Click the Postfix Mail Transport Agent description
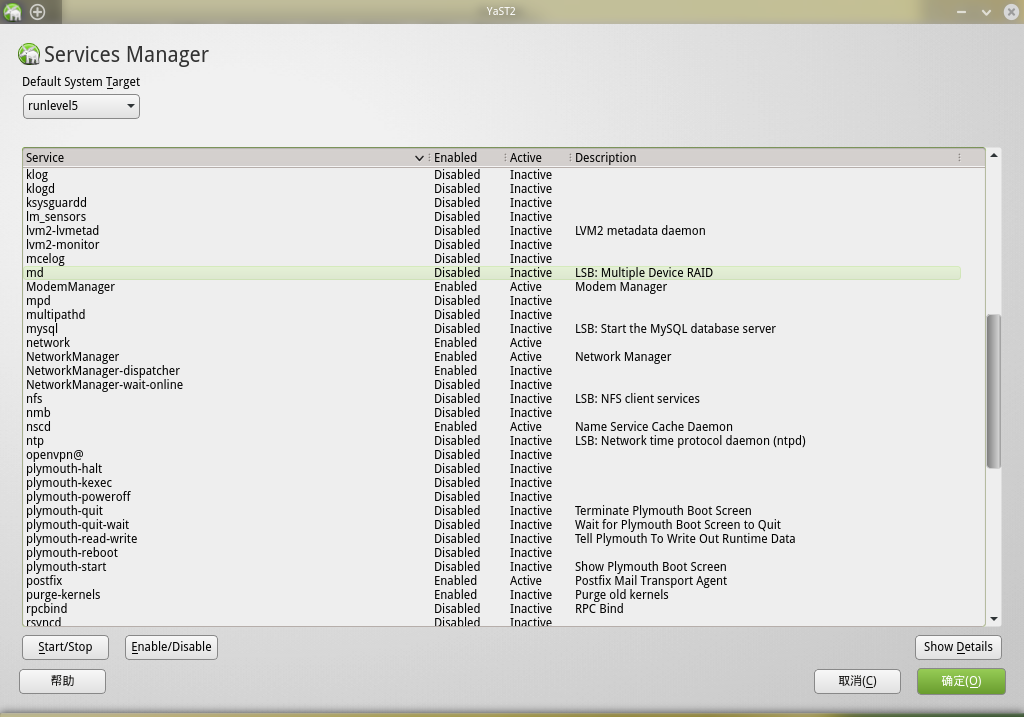Image resolution: width=1024 pixels, height=717 pixels. pyautogui.click(x=651, y=582)
